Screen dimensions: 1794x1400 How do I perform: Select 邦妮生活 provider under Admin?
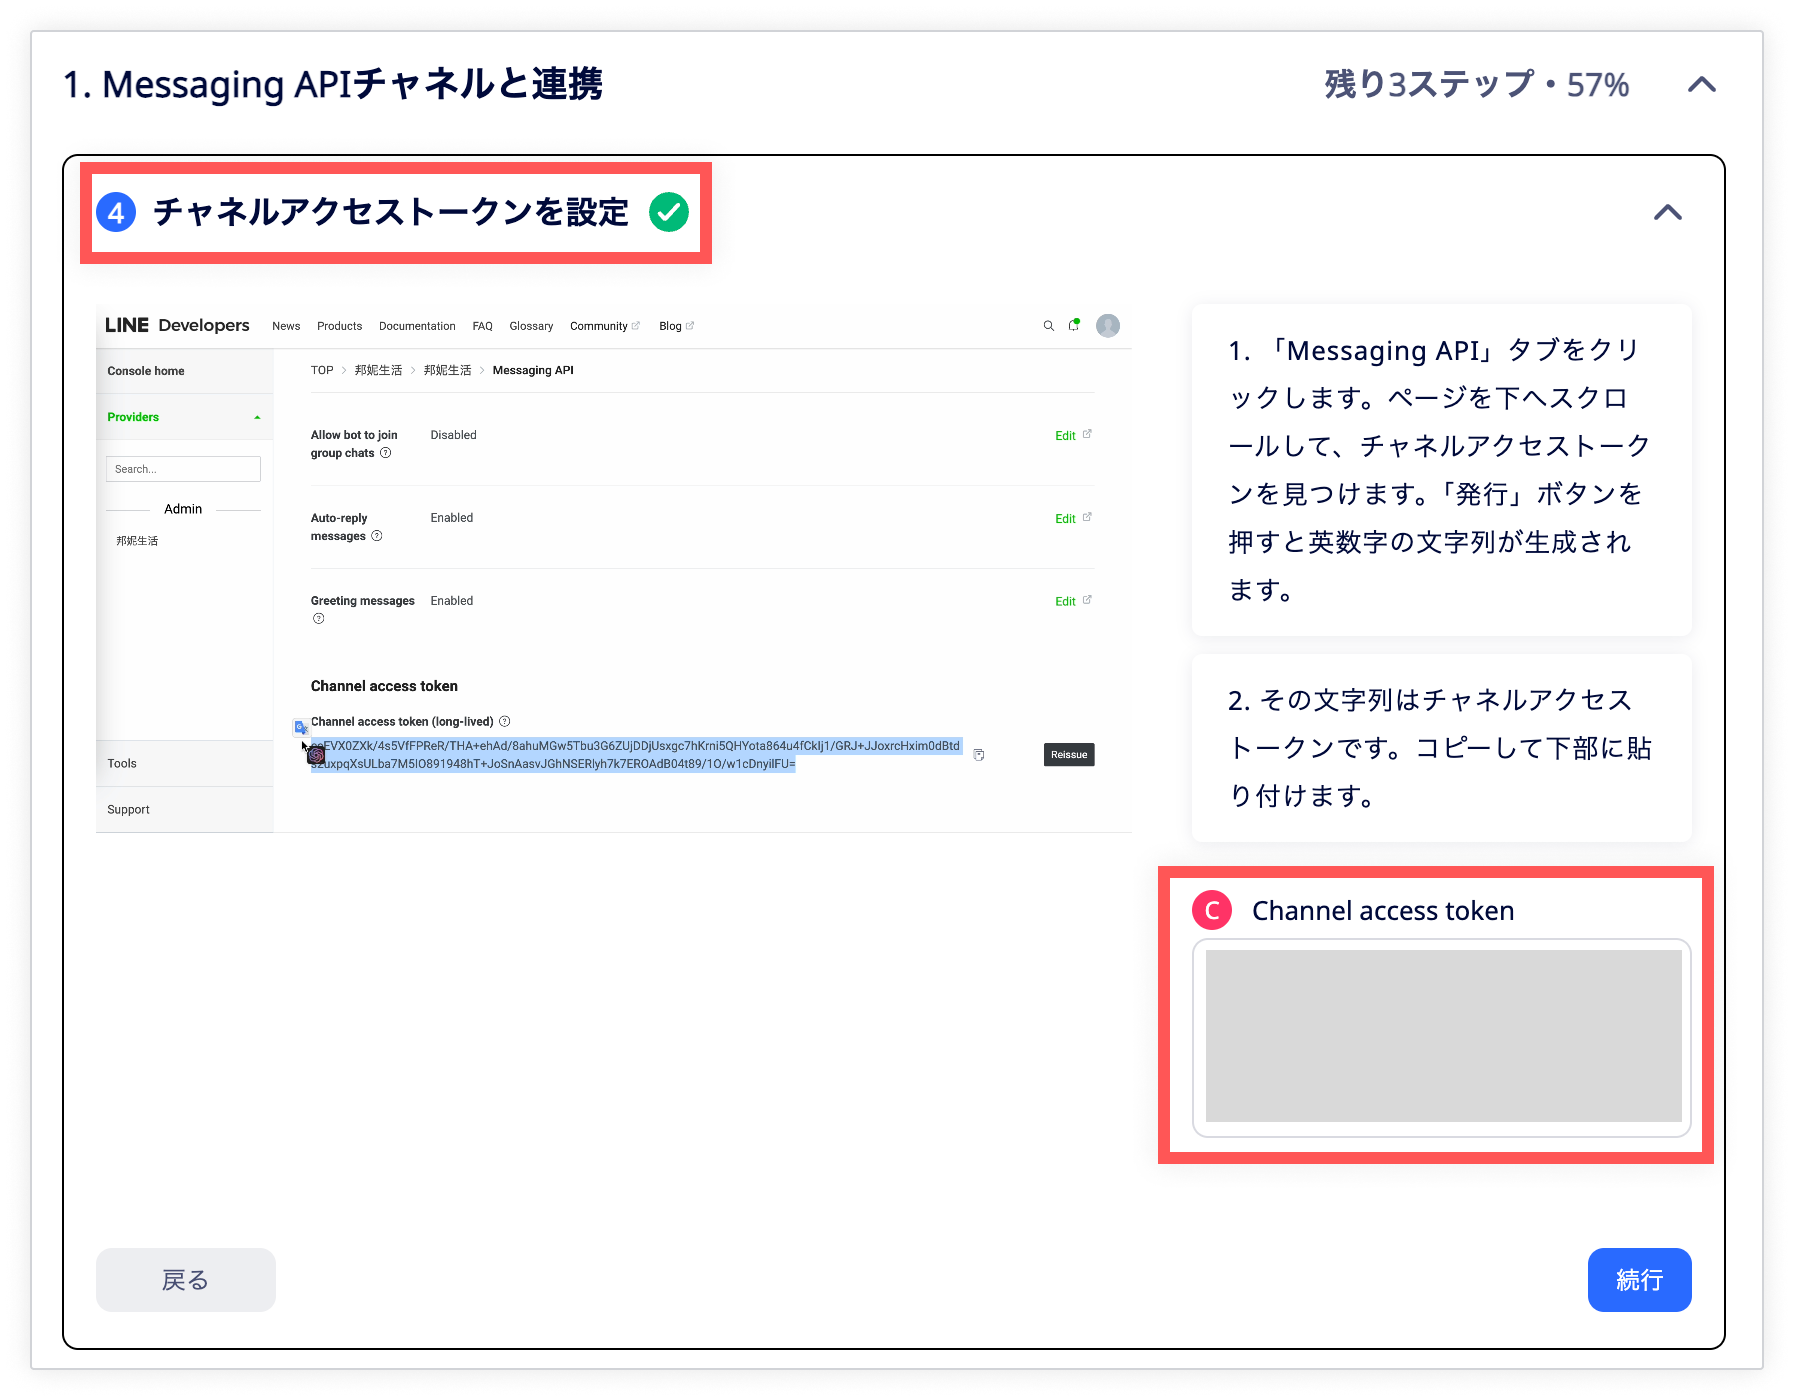(x=137, y=541)
